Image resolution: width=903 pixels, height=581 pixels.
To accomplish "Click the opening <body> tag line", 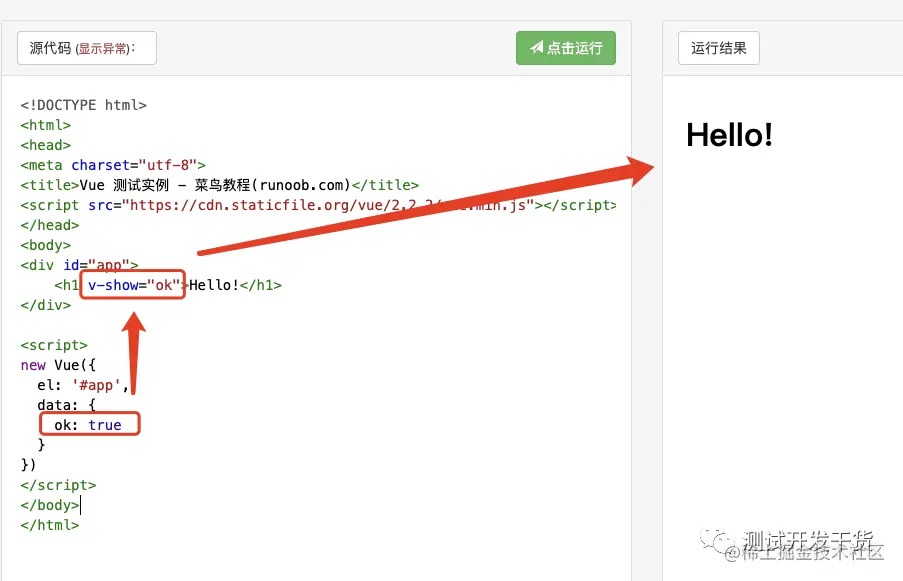I will [x=45, y=245].
